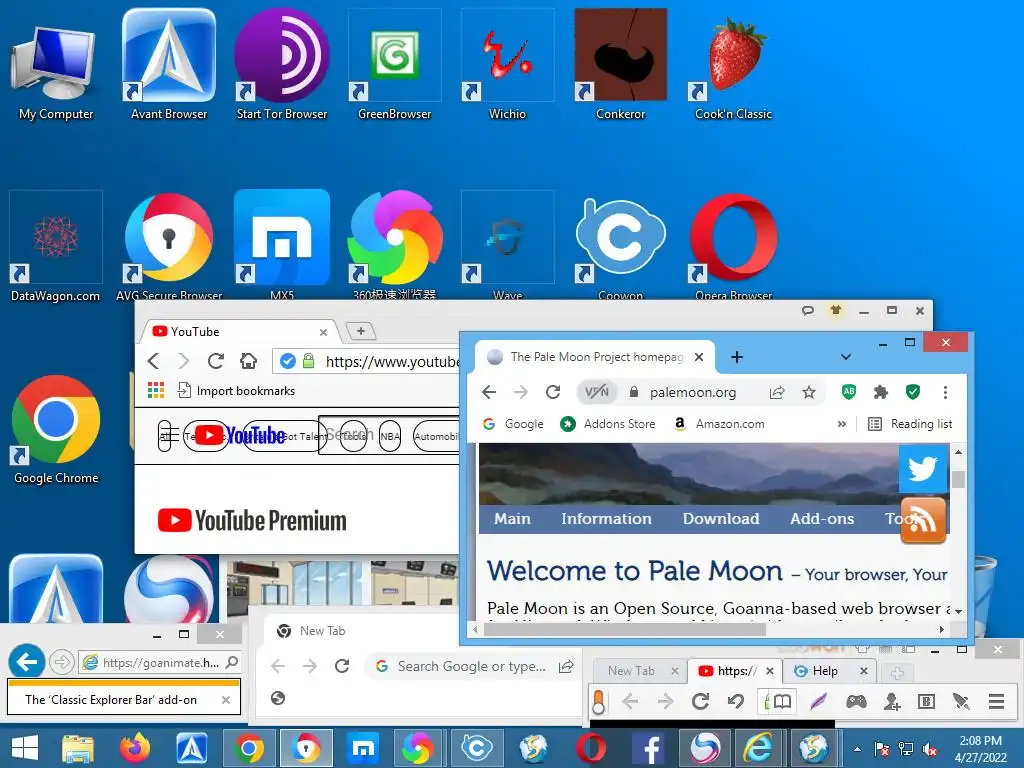This screenshot has height=768, width=1024.
Task: Toggle the VPN pill in palemoon.org address bar
Action: click(597, 392)
